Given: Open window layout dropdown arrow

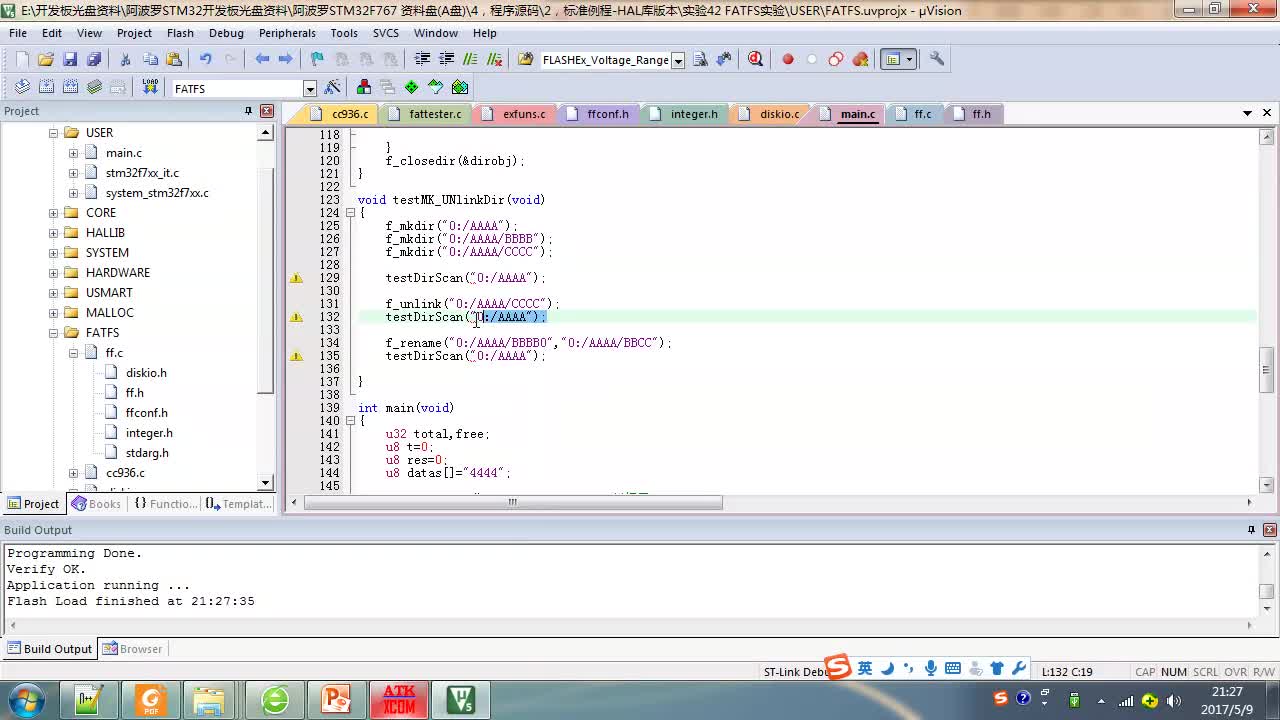Looking at the screenshot, I should pos(909,59).
